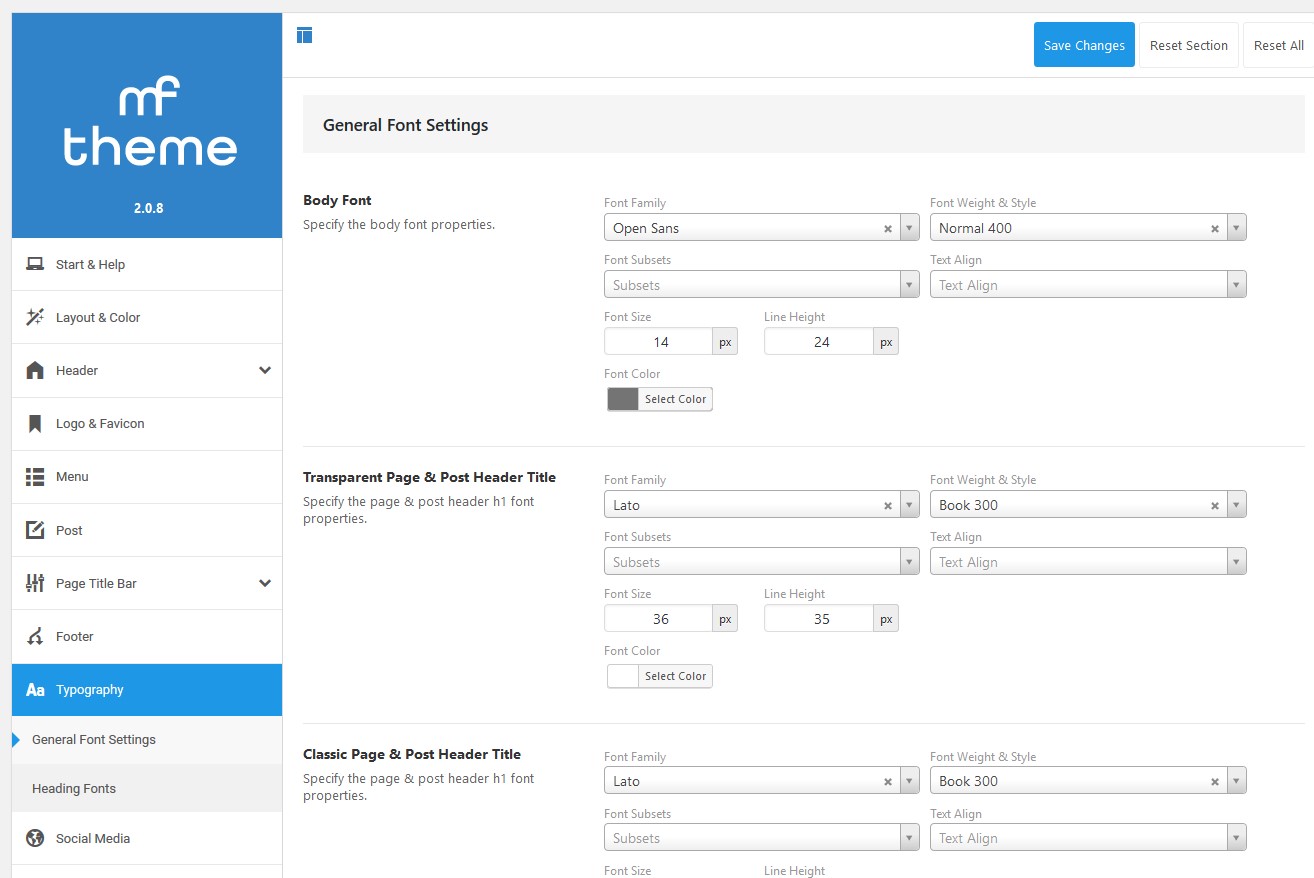The width and height of the screenshot is (1314, 878).
Task: Expand the Header sidebar section chevron
Action: [264, 370]
